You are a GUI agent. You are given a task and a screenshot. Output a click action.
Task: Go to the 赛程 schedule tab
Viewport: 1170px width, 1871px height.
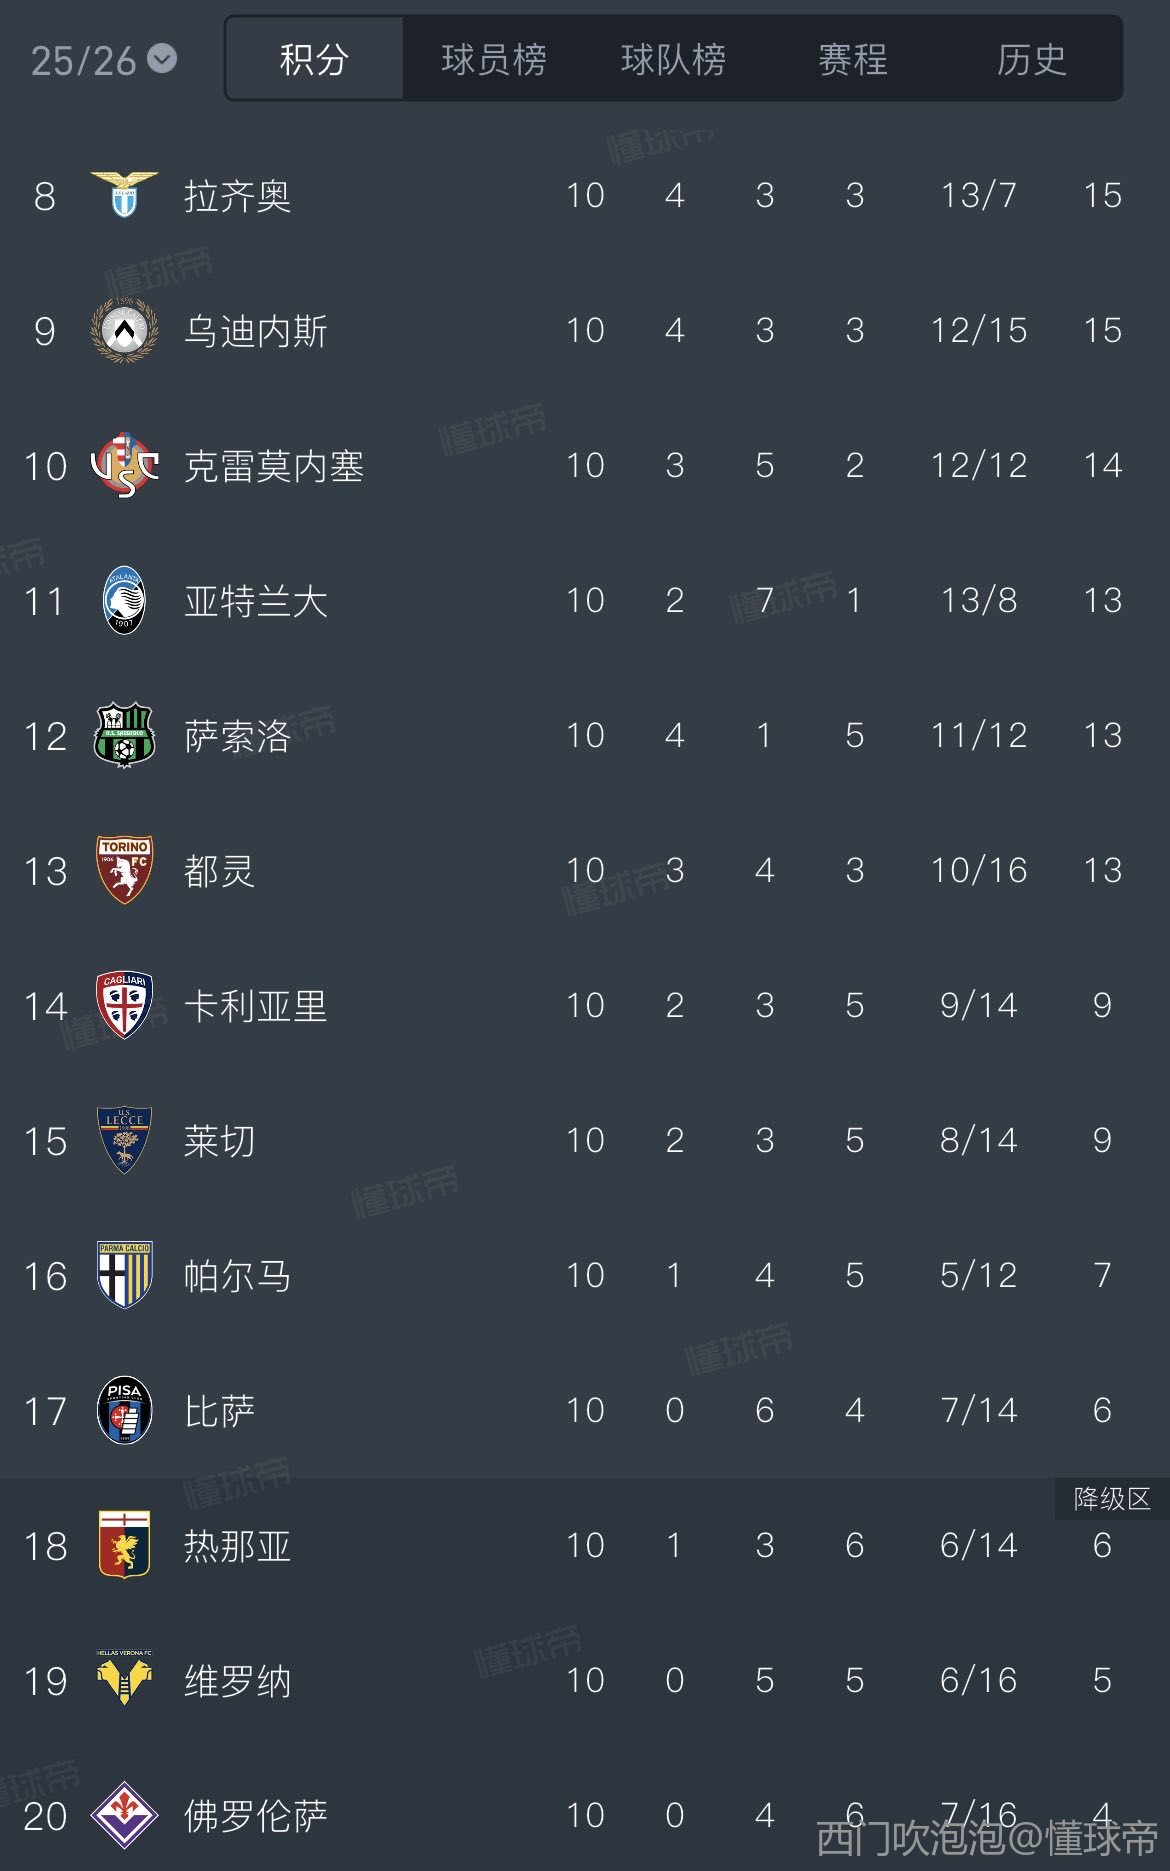(852, 60)
